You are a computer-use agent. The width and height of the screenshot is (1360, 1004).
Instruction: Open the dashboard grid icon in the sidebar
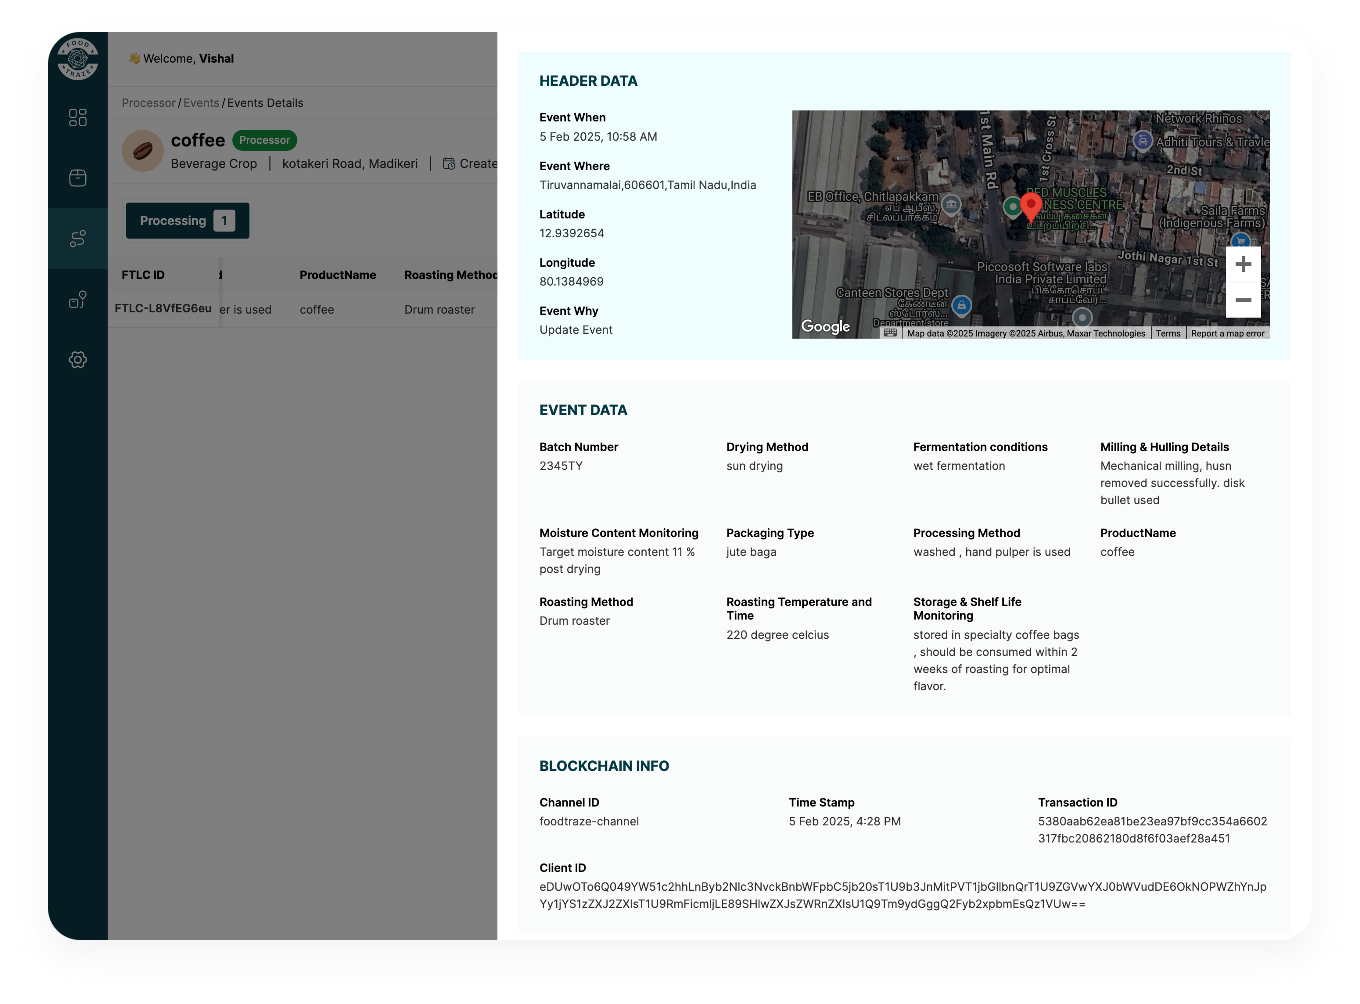[78, 118]
